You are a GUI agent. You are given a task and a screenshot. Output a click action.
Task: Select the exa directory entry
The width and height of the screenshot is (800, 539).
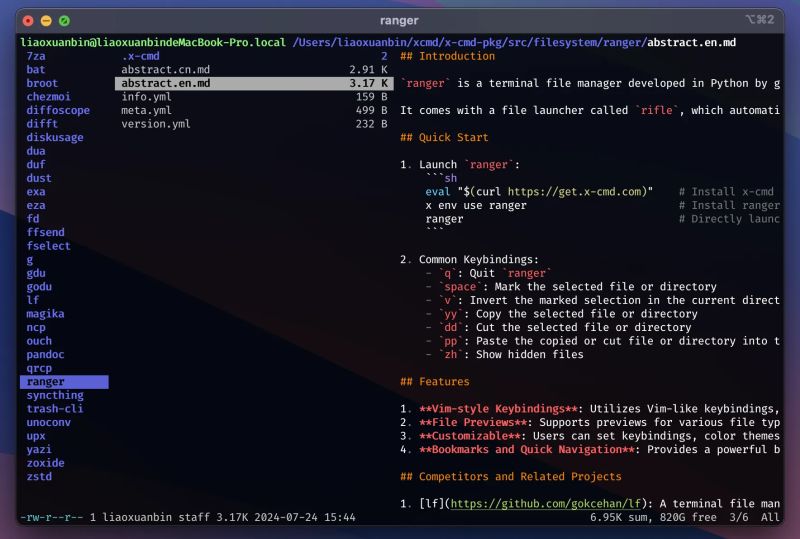point(36,191)
